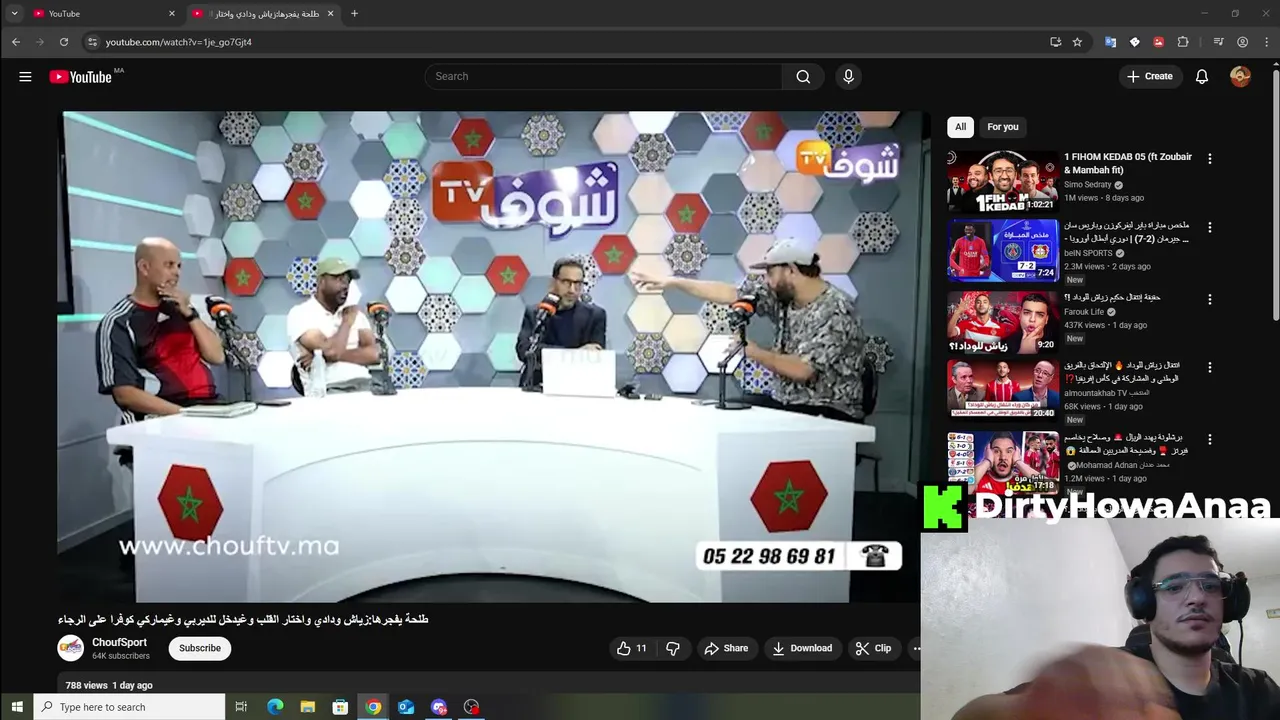Reload the current page
The height and width of the screenshot is (720, 1280).
pos(64,42)
